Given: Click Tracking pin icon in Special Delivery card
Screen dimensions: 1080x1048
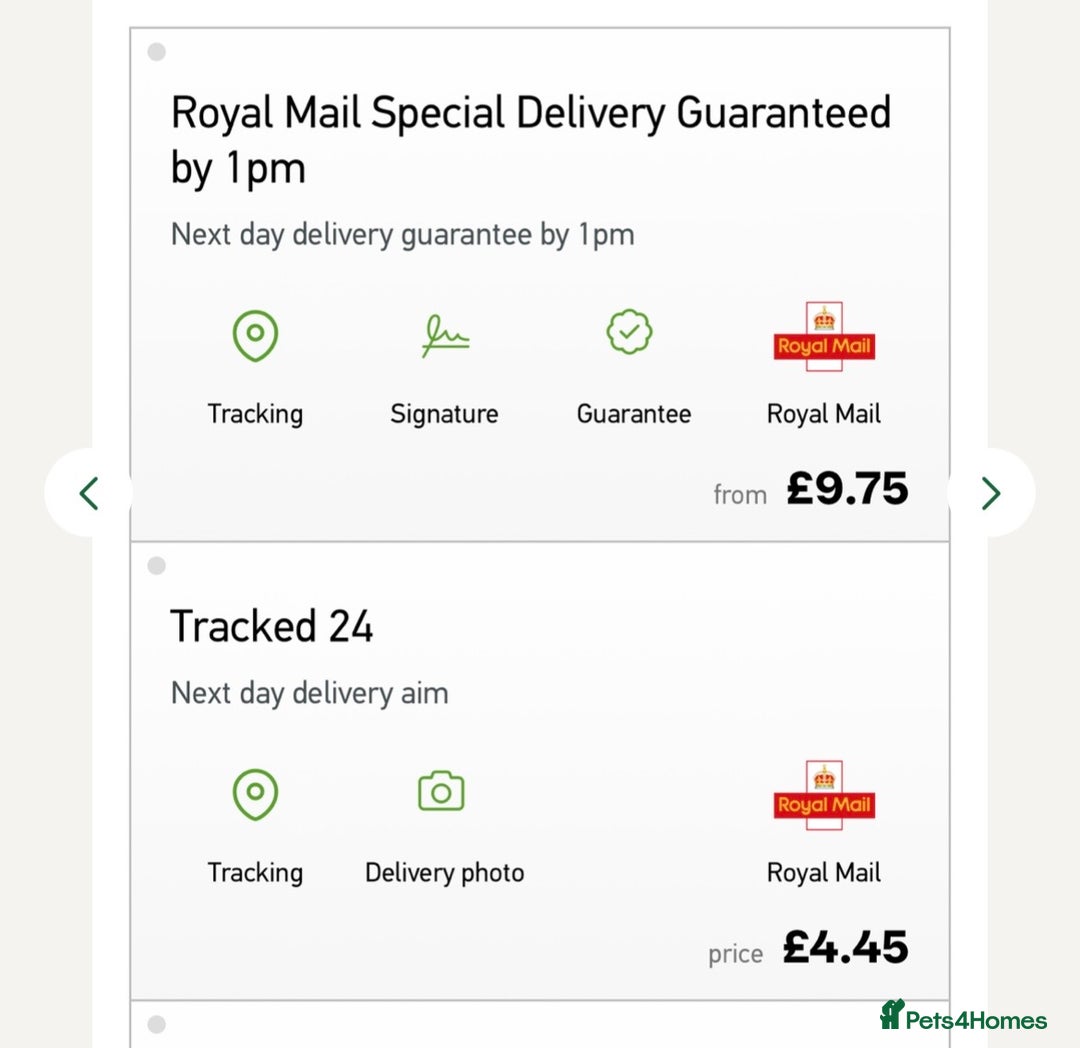Looking at the screenshot, I should [255, 335].
